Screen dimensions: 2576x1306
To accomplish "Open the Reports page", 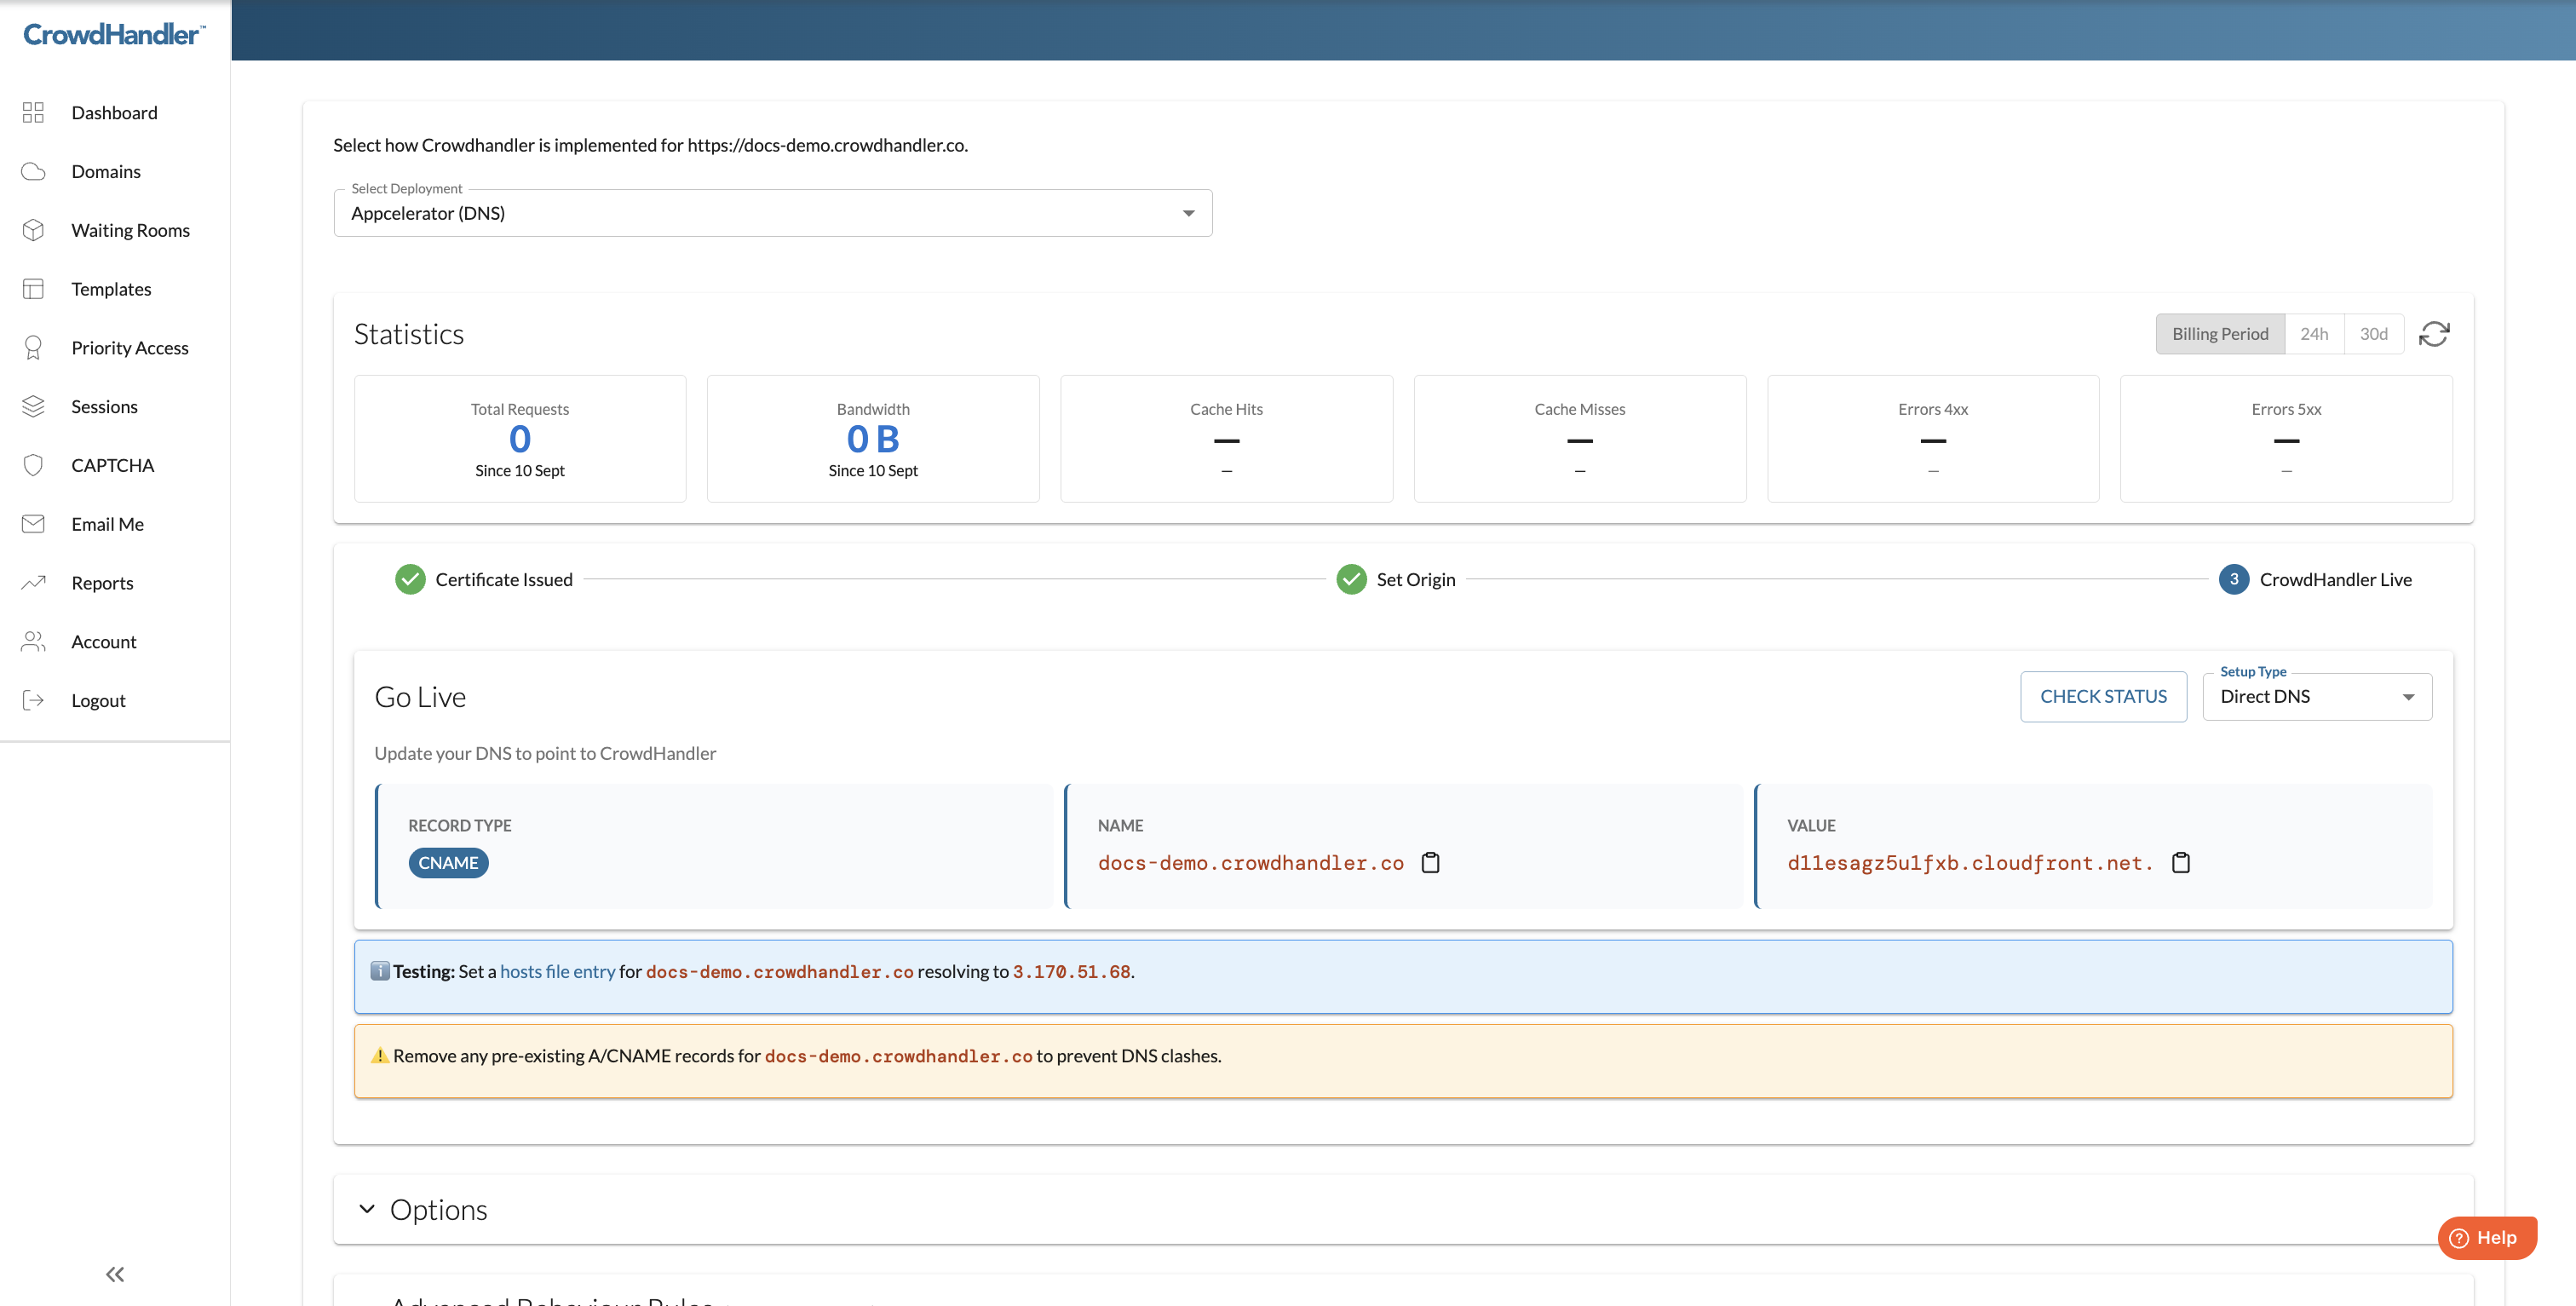I will (x=114, y=582).
